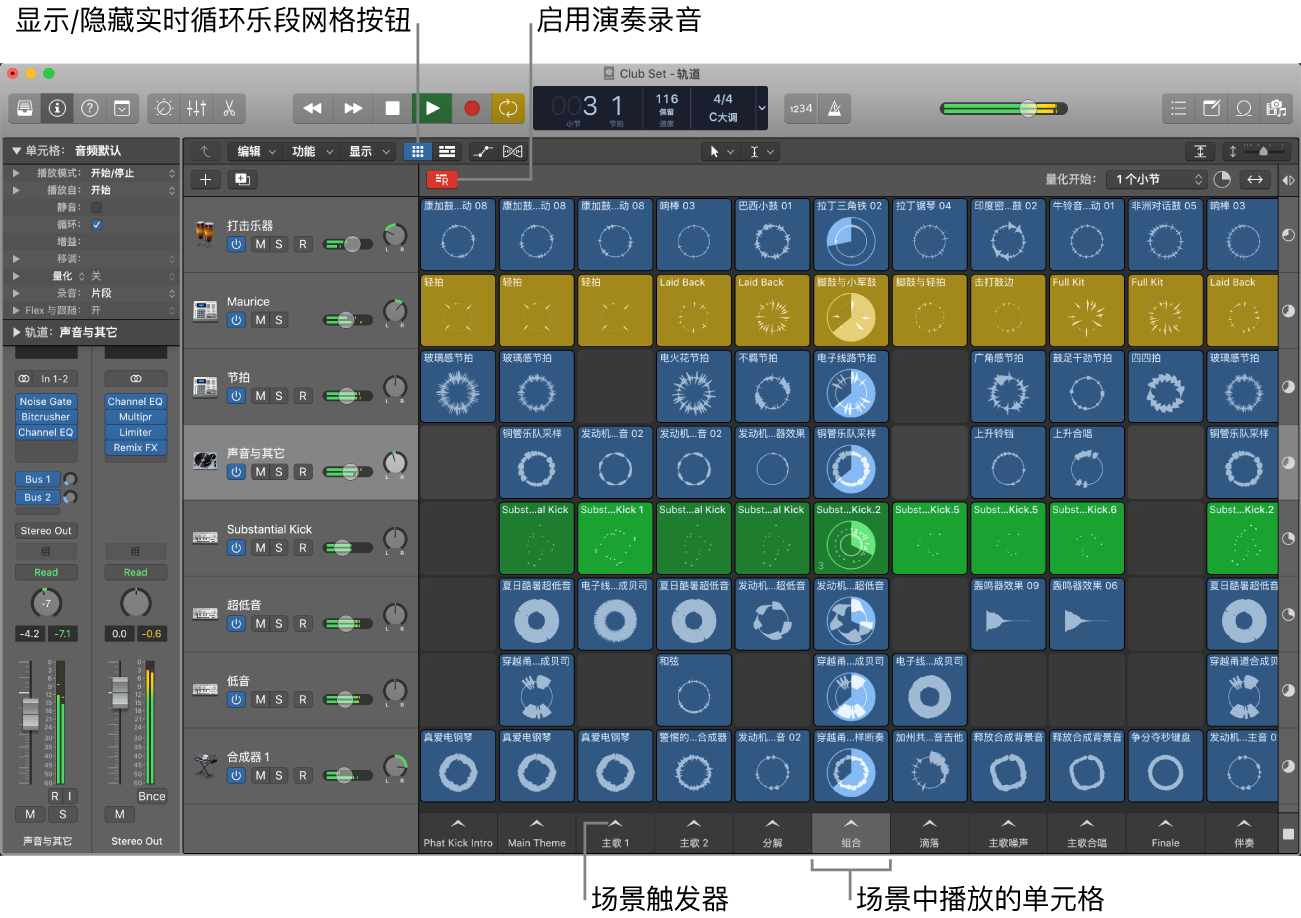Viewport: 1301px width, 918px height.
Task: Open the media Browsers button
Action: pos(1274,108)
